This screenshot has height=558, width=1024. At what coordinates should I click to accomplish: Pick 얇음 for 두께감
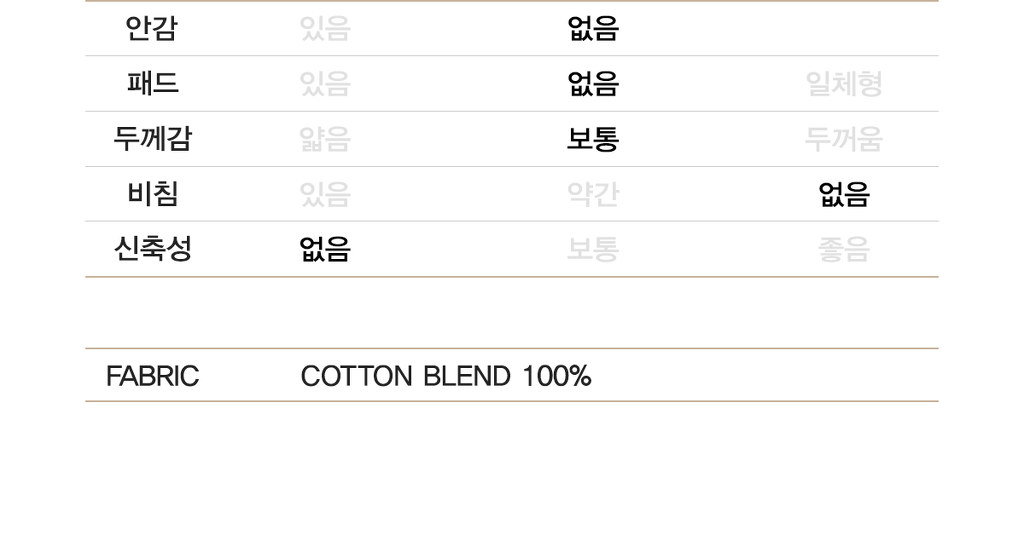325,139
